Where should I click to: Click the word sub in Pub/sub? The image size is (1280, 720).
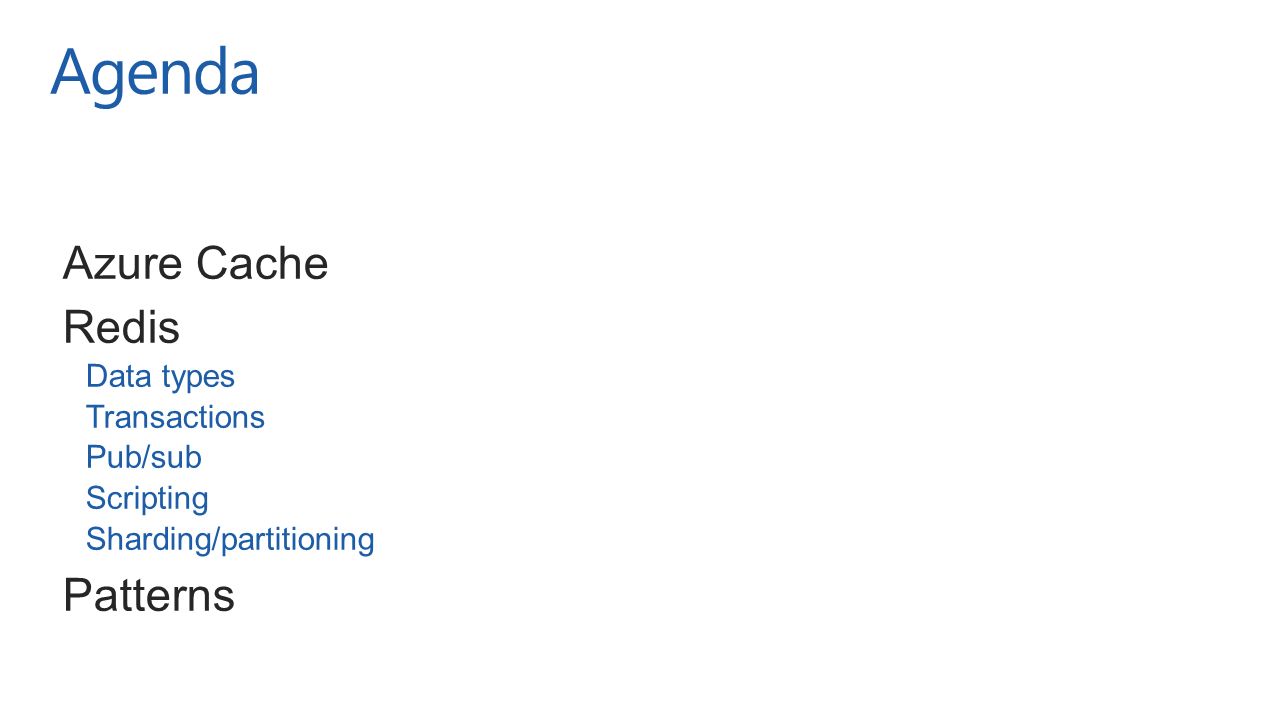click(177, 458)
